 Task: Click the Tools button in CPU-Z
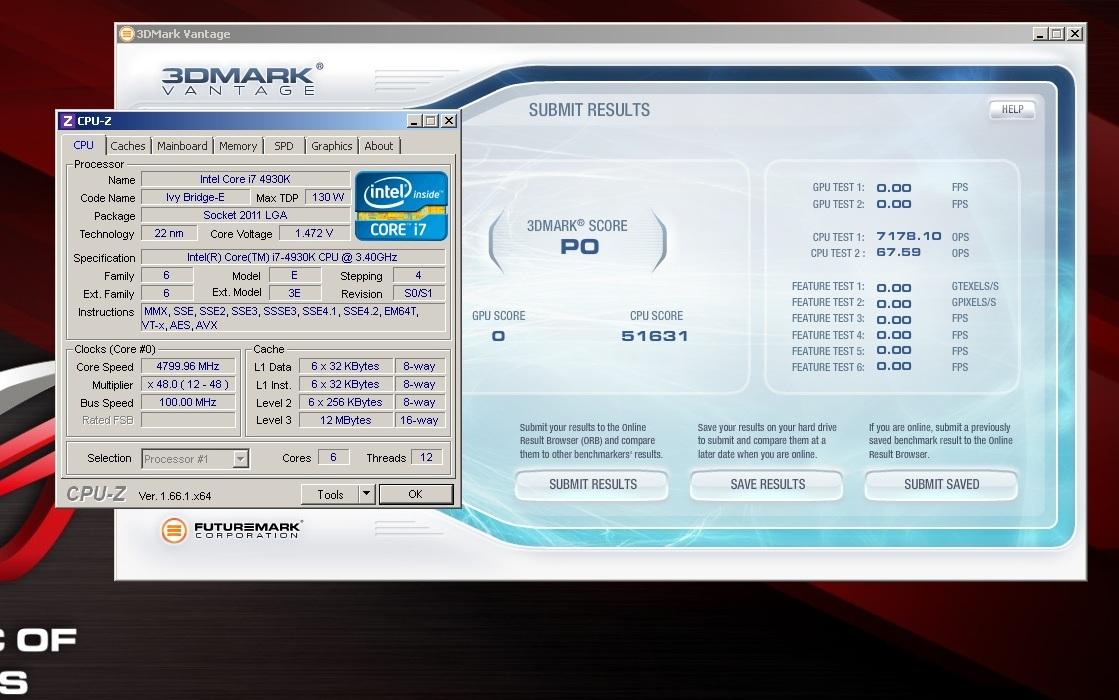(330, 494)
